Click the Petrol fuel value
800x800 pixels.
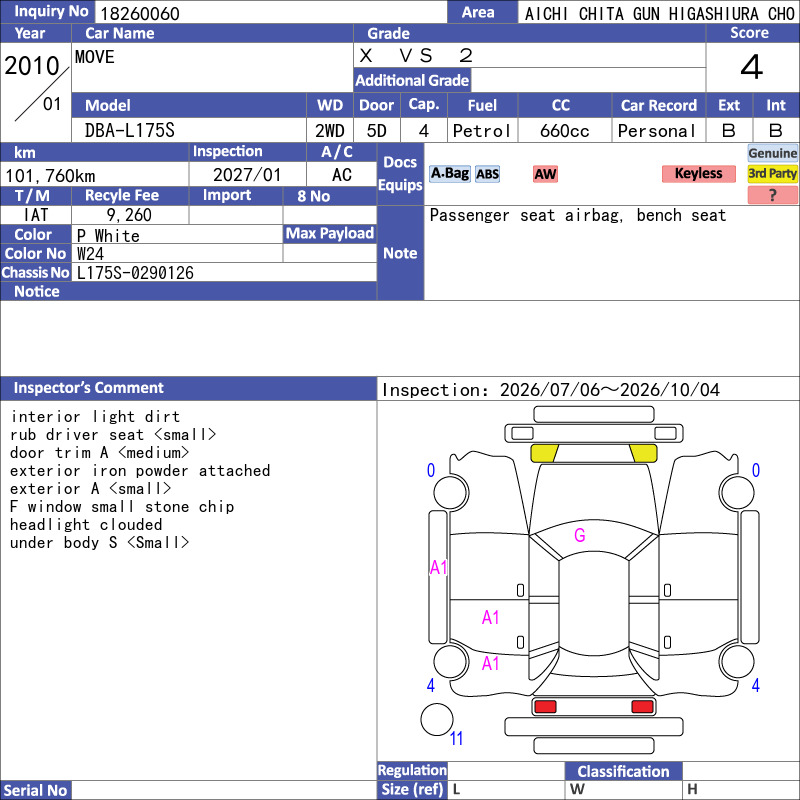point(482,131)
